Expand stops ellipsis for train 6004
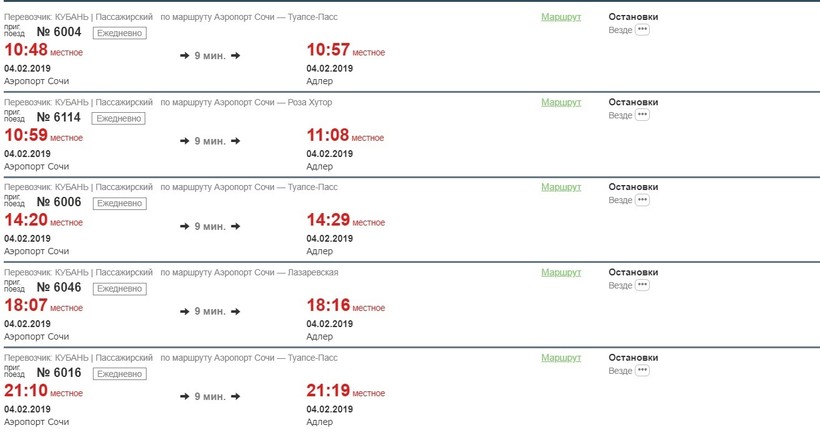The image size is (820, 438). pyautogui.click(x=642, y=30)
